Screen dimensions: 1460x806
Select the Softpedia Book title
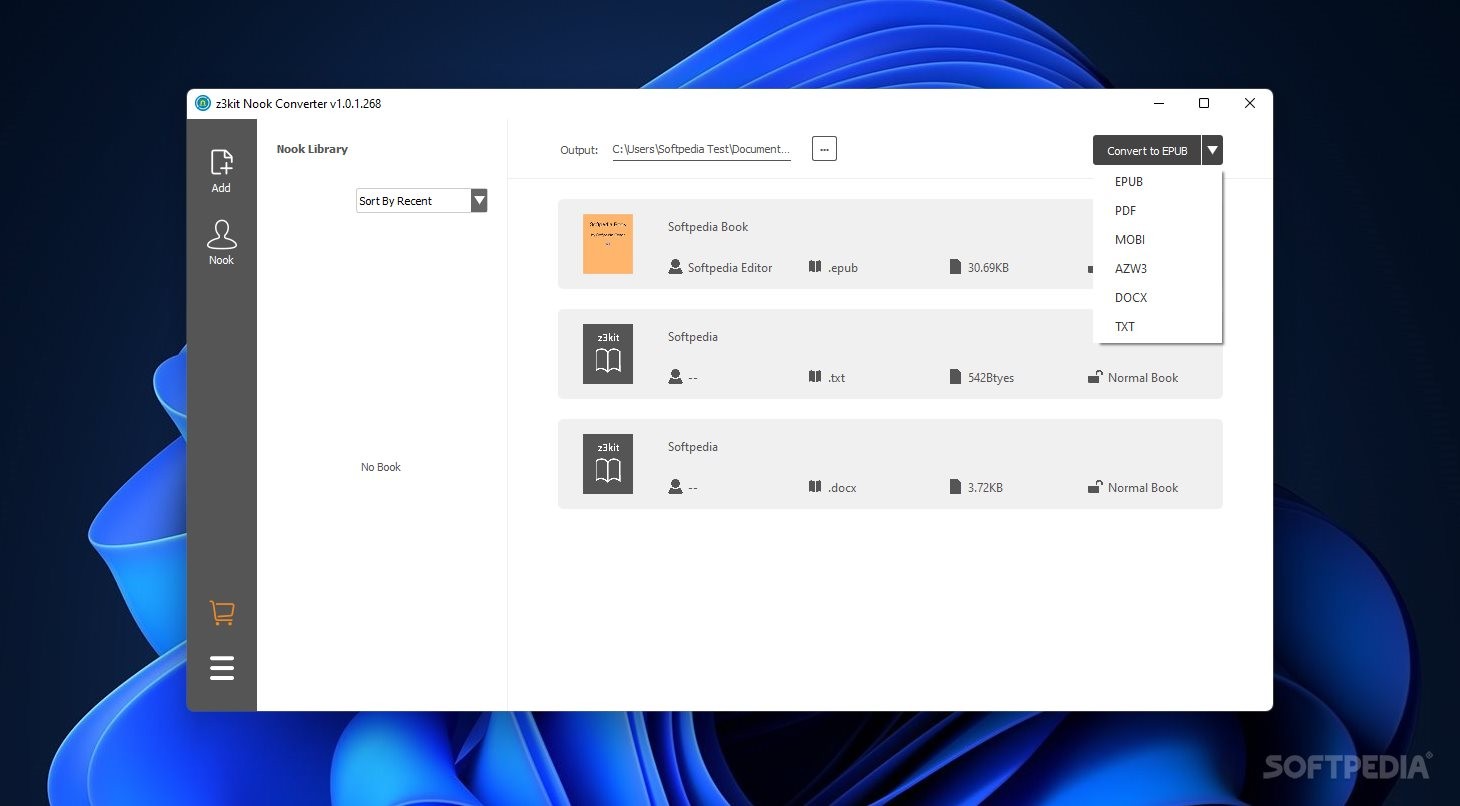[708, 227]
